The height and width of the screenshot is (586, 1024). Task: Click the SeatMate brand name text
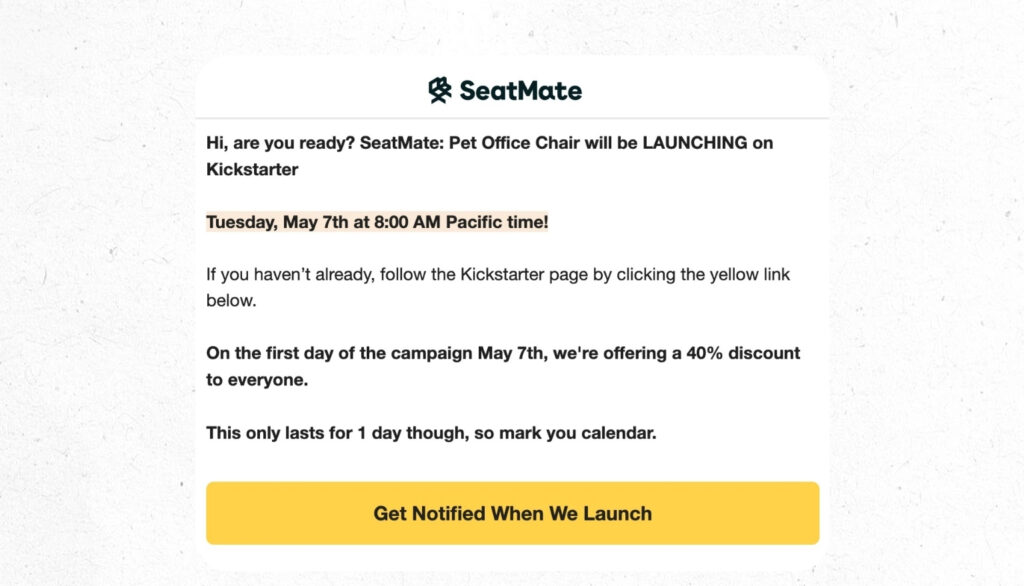pos(520,91)
